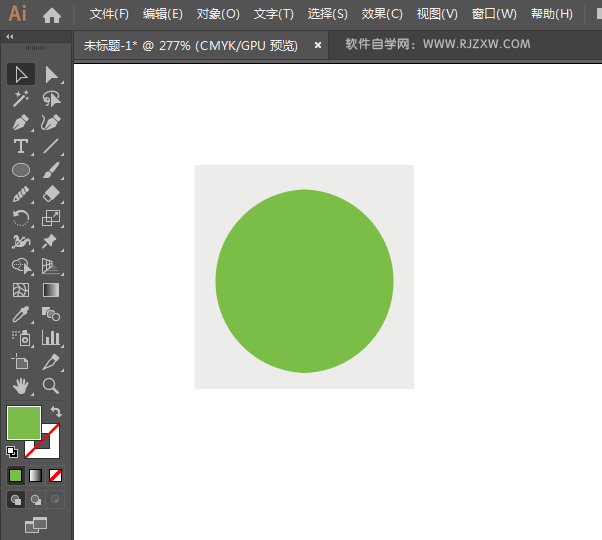Open the 文件(F) menu

point(109,14)
